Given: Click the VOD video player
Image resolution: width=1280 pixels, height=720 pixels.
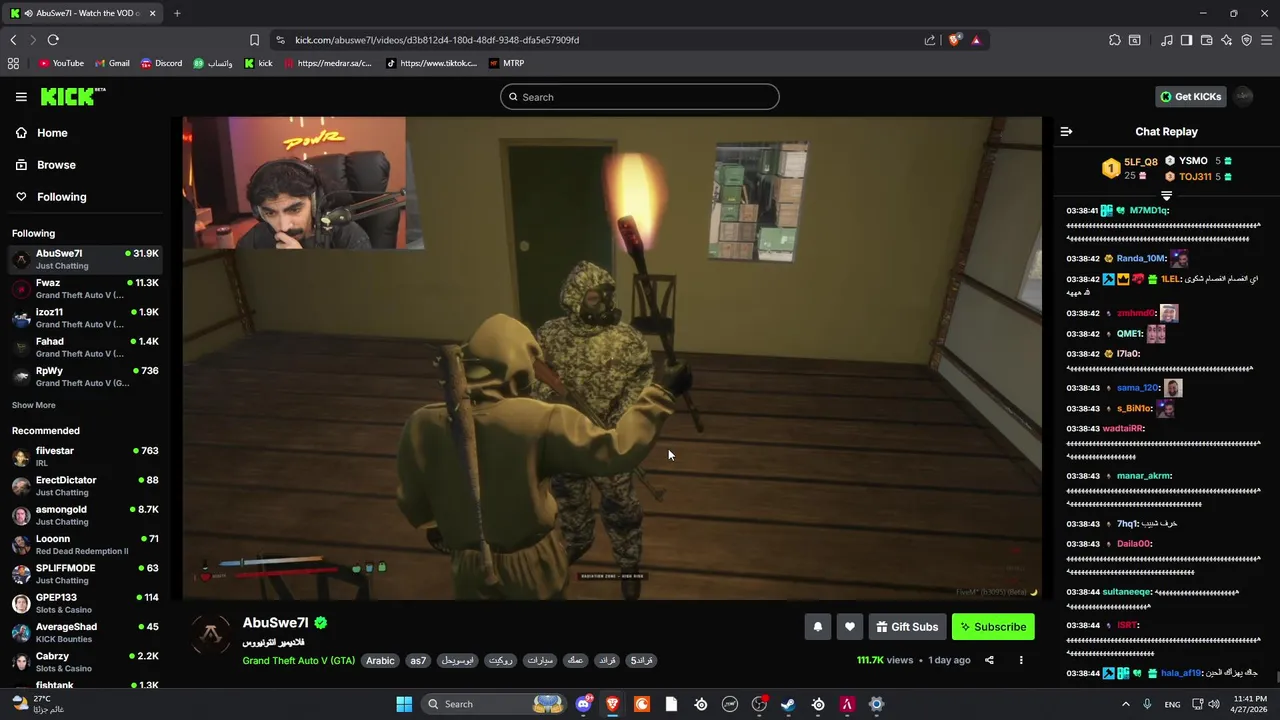Looking at the screenshot, I should [612, 358].
